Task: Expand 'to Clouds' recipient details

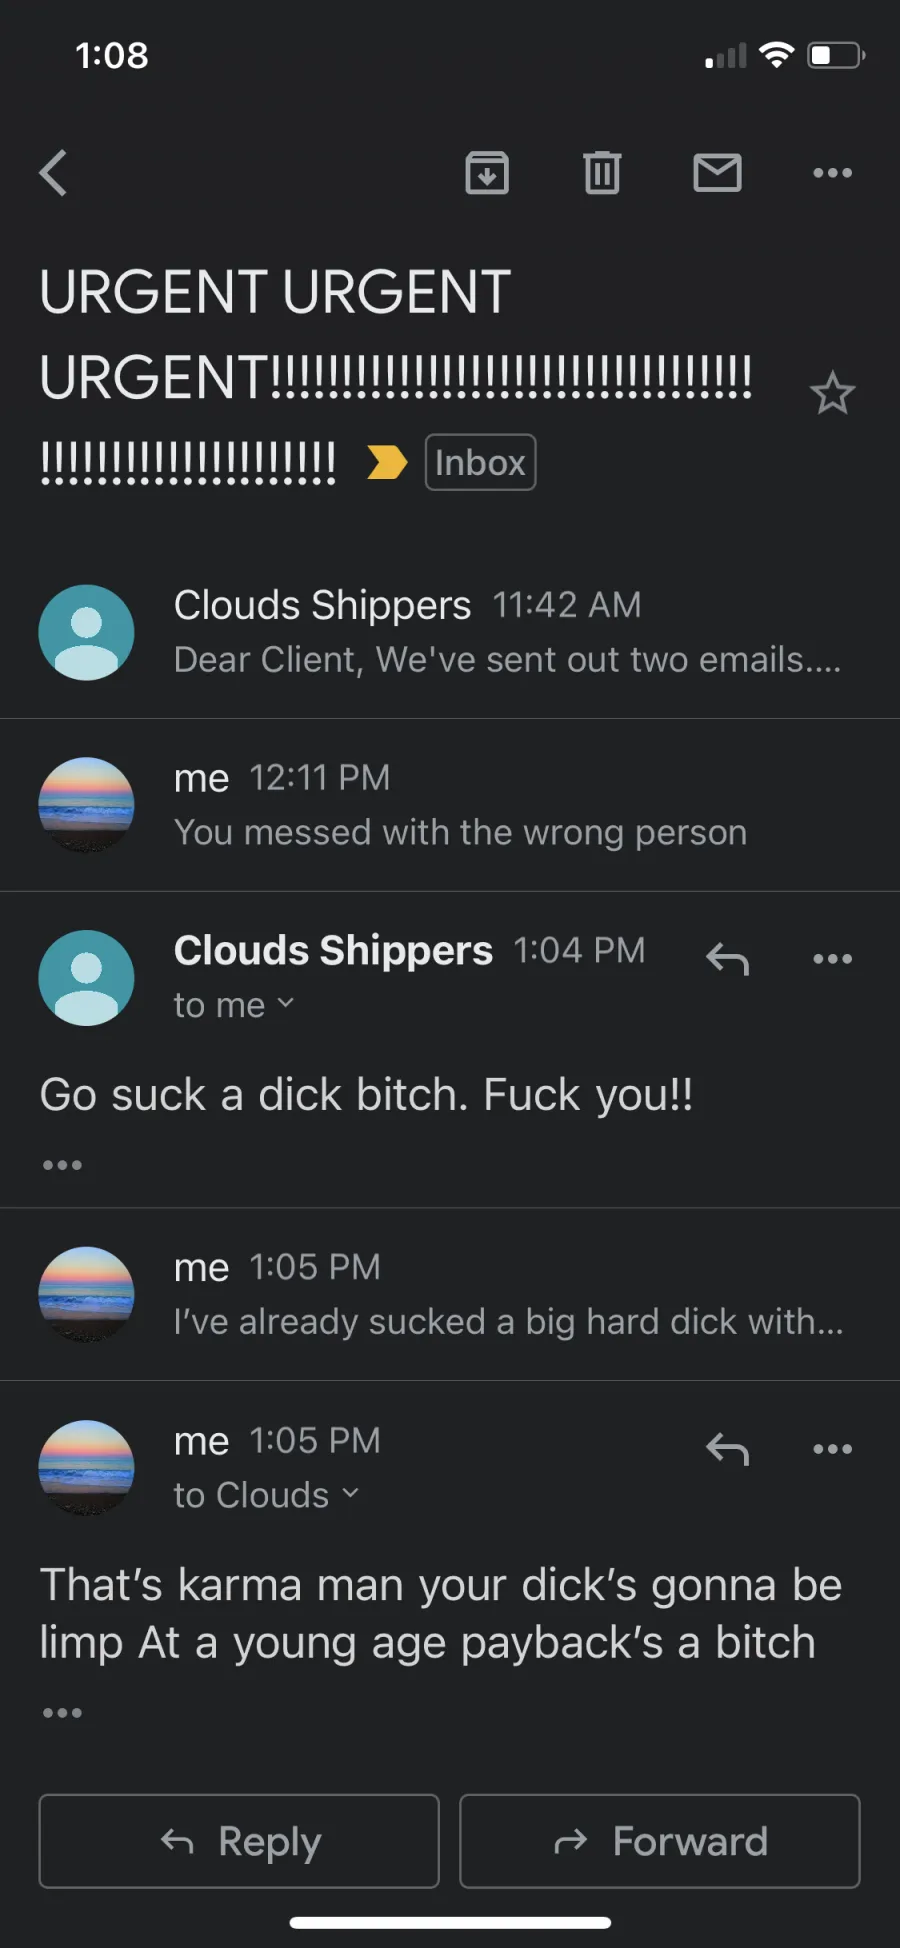Action: click(266, 1495)
